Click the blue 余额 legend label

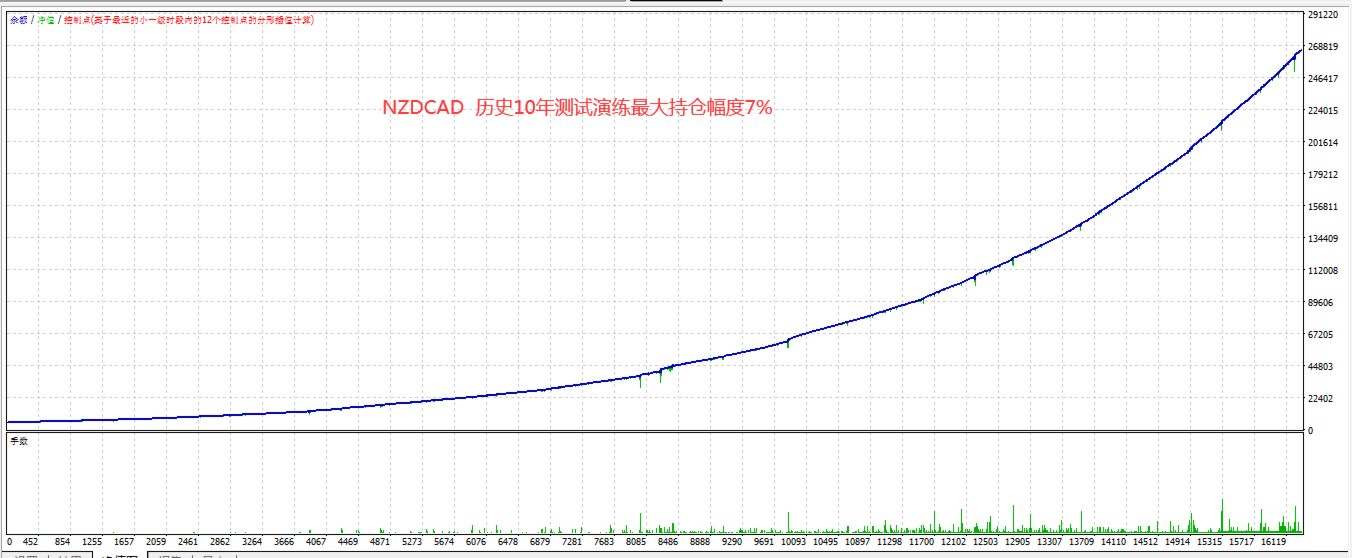point(18,20)
